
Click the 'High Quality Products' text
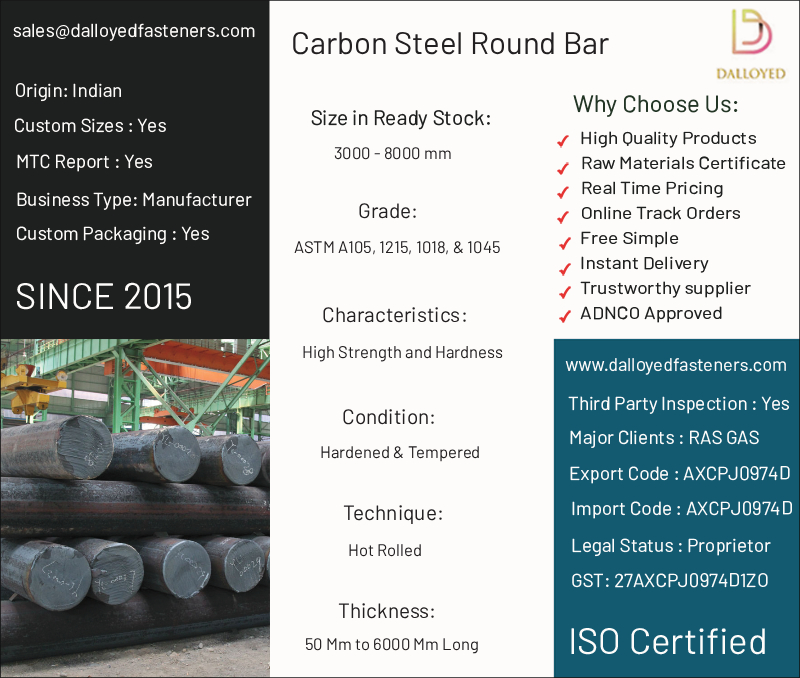tap(668, 138)
